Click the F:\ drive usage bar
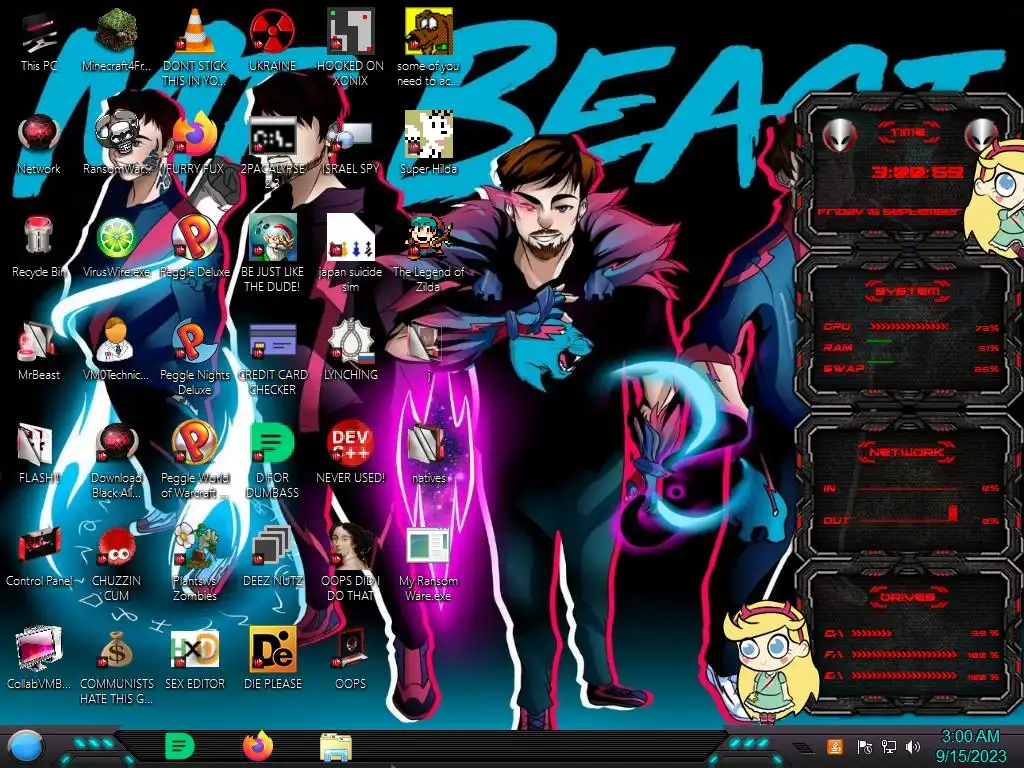 click(904, 654)
